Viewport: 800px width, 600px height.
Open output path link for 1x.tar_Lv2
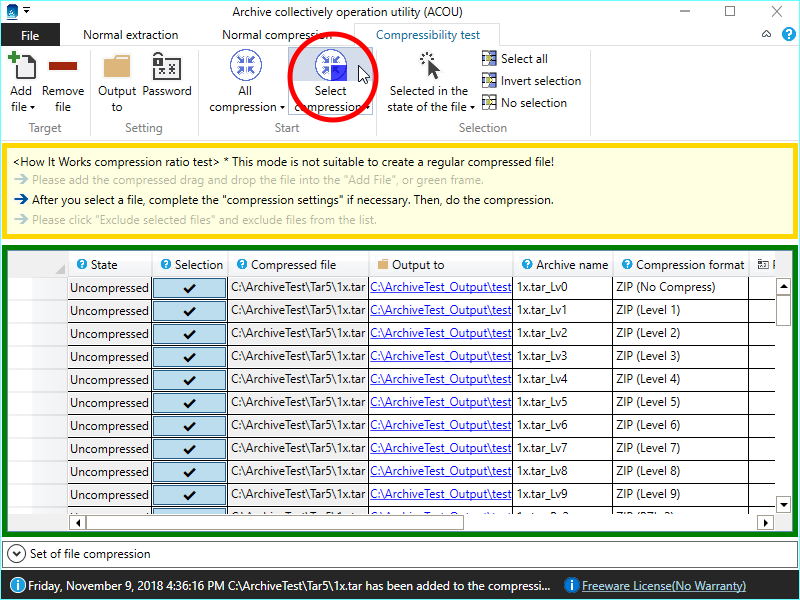pos(440,334)
